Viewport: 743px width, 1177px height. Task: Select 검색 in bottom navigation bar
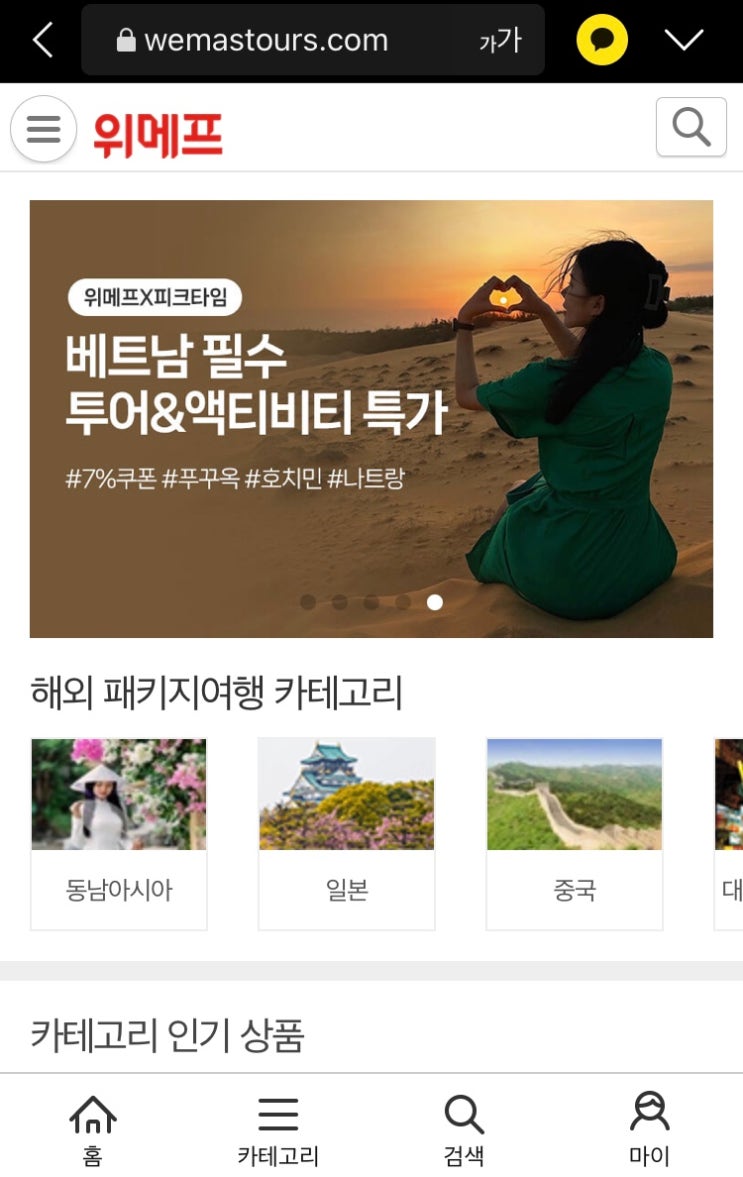click(464, 1129)
